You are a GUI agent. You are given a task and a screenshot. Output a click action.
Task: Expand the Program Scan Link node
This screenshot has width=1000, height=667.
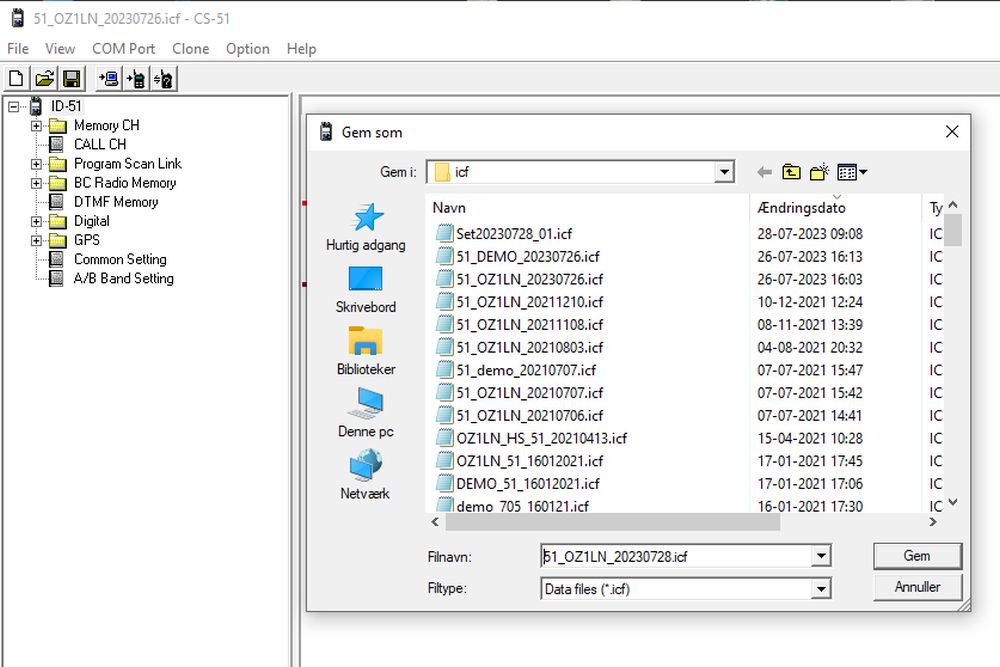36,164
